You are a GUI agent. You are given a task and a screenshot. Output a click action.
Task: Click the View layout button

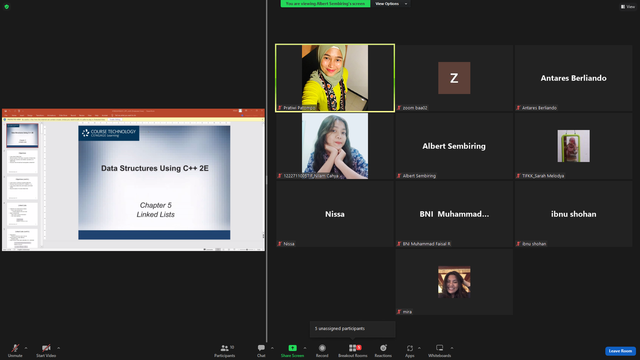click(628, 7)
